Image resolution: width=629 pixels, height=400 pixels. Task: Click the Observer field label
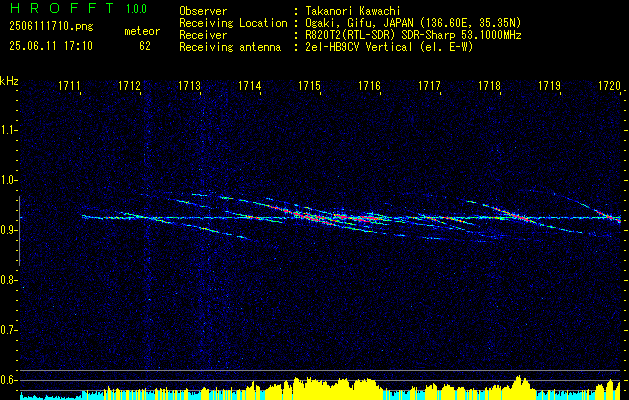pyautogui.click(x=203, y=11)
